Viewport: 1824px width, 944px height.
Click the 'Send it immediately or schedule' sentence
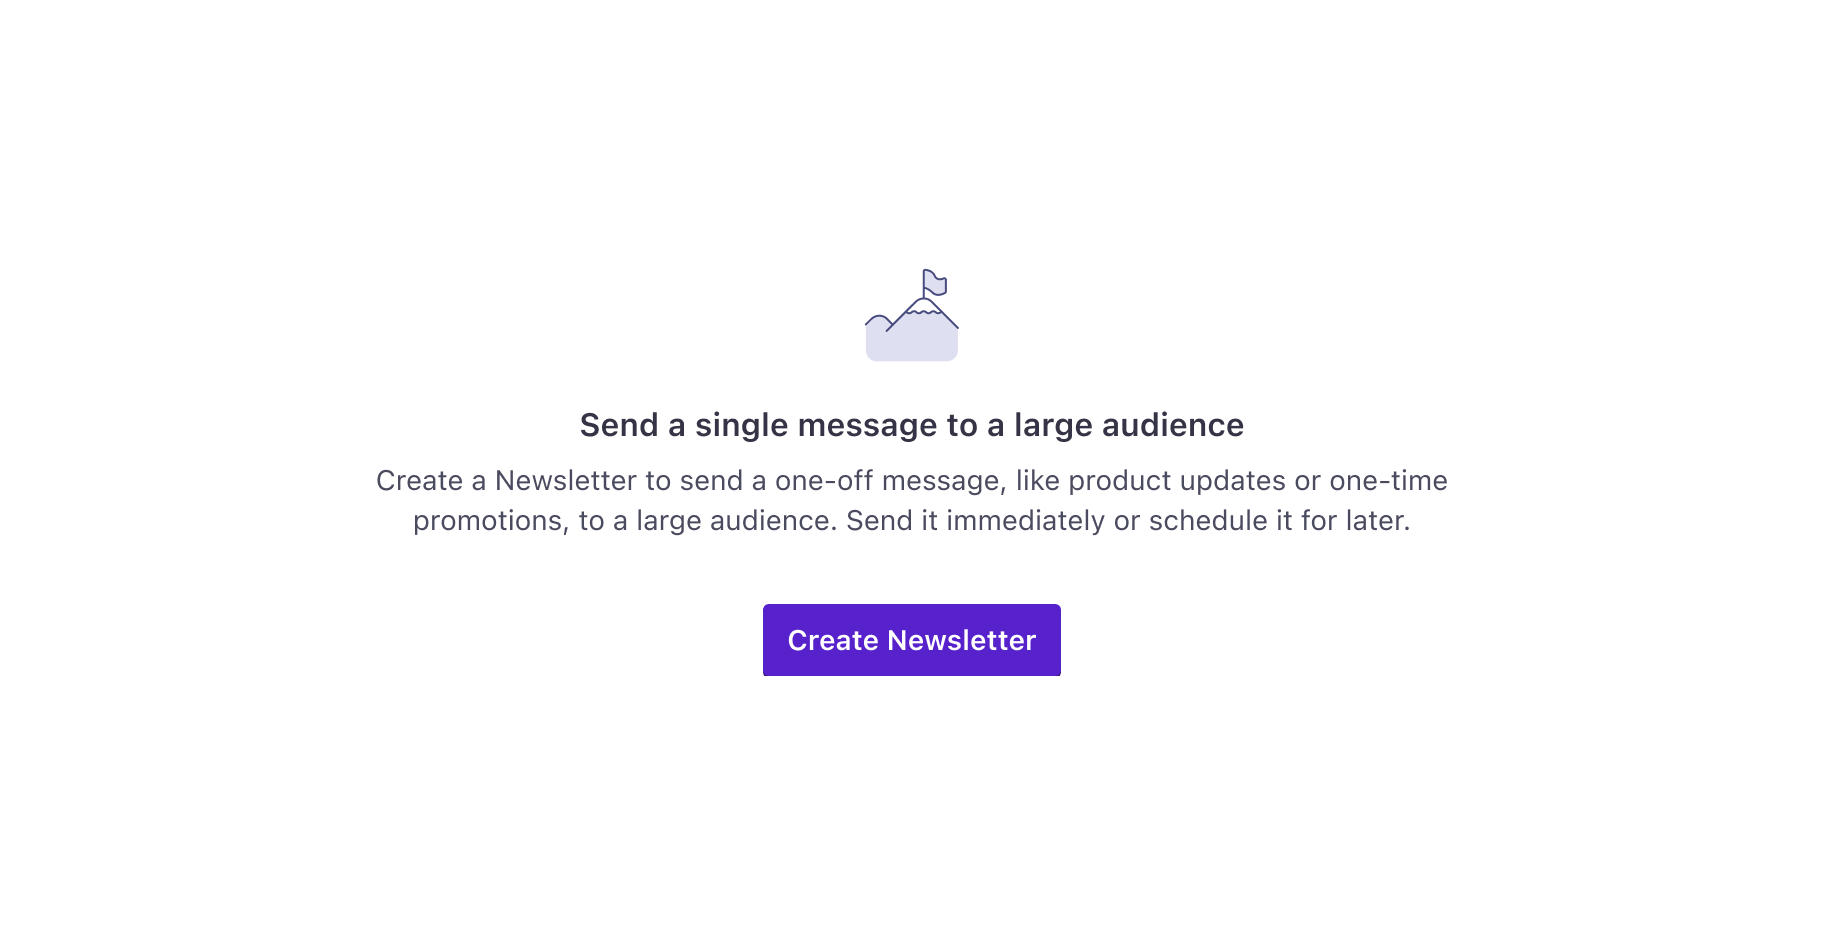pyautogui.click(x=1128, y=521)
